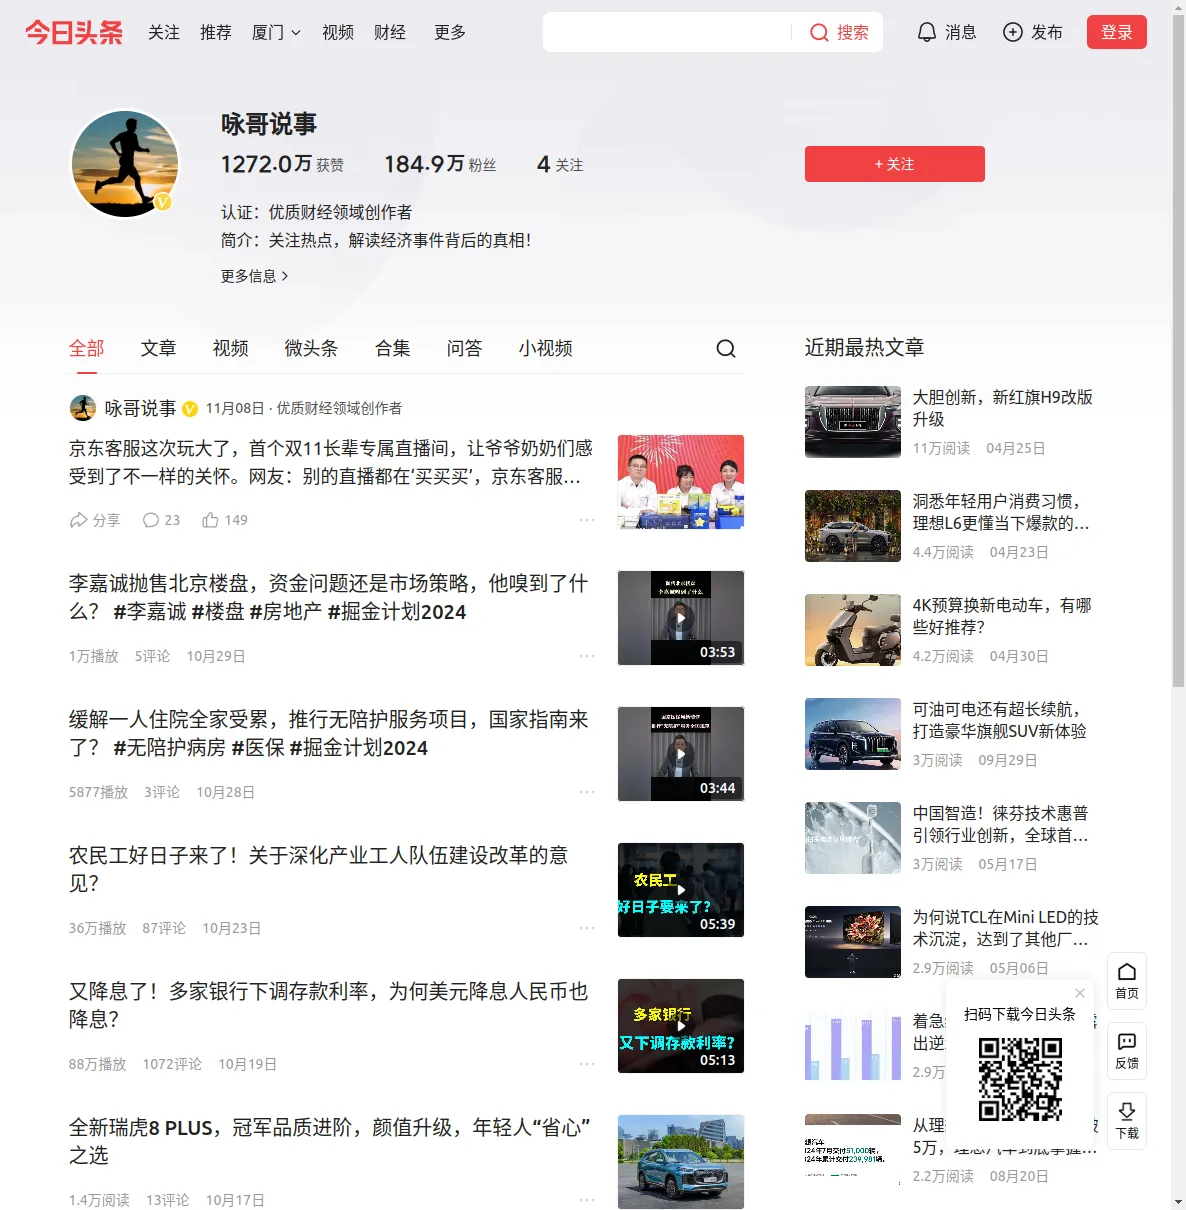Switch to the 合集 tab
Screen dimensions: 1186x1210
pos(393,348)
